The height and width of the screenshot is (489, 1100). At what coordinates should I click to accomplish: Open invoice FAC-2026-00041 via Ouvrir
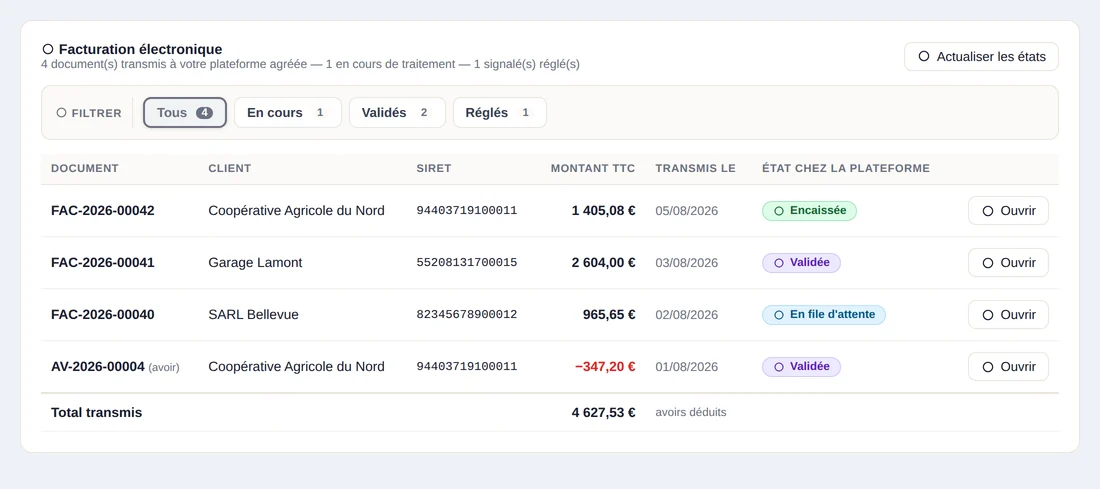tap(1008, 262)
